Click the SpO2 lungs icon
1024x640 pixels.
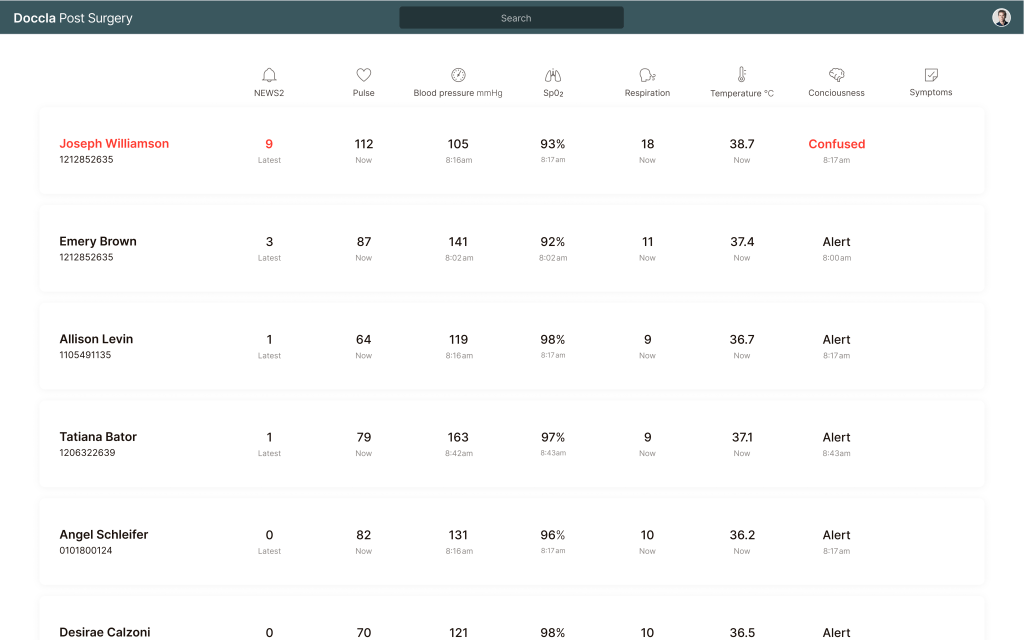(x=553, y=75)
